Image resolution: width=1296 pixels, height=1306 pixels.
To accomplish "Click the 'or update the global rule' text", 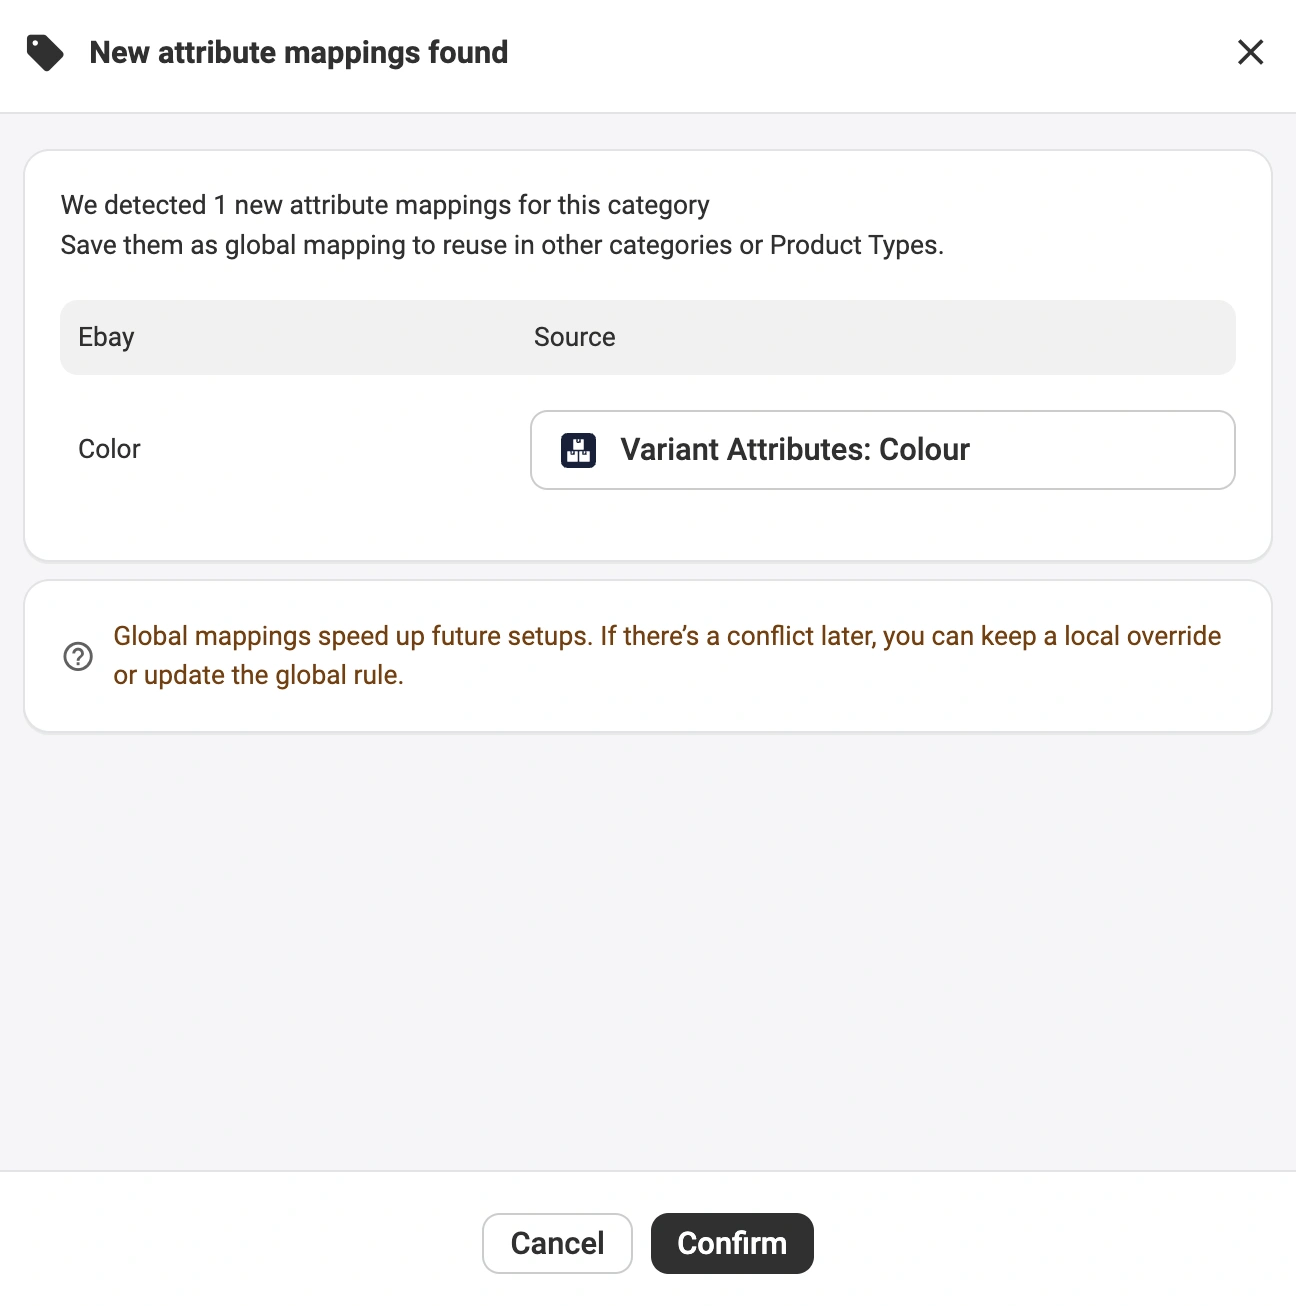I will tap(259, 675).
